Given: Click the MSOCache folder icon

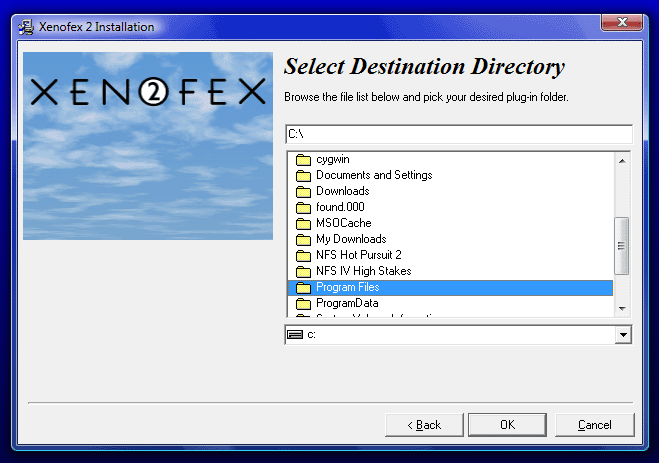Looking at the screenshot, I should 303,224.
